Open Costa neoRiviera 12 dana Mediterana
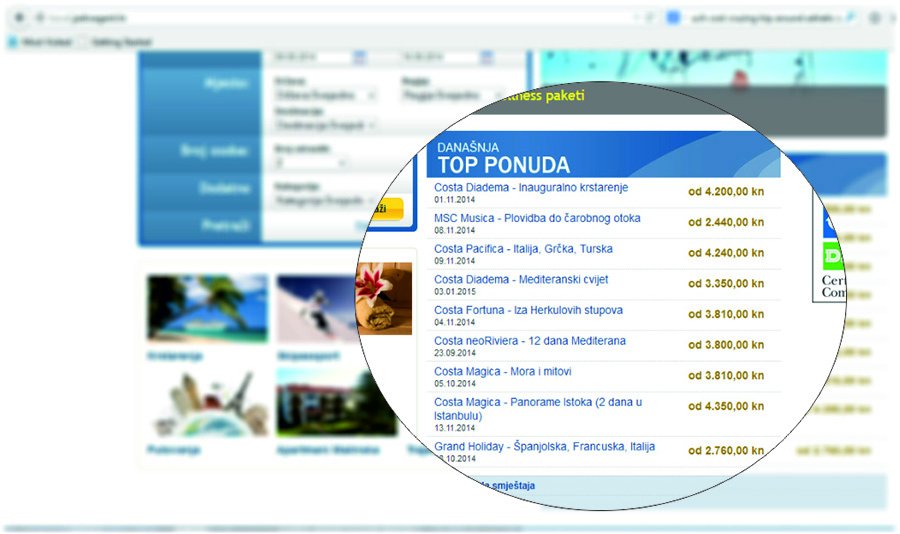Viewport: 900px width, 534px height. click(529, 341)
